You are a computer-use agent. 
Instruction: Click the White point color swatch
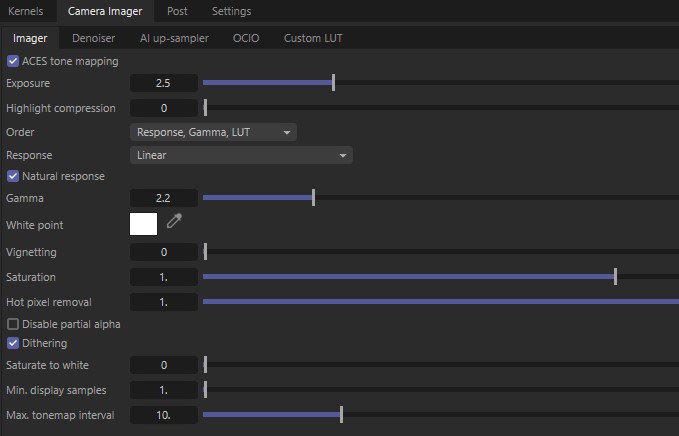click(x=143, y=223)
